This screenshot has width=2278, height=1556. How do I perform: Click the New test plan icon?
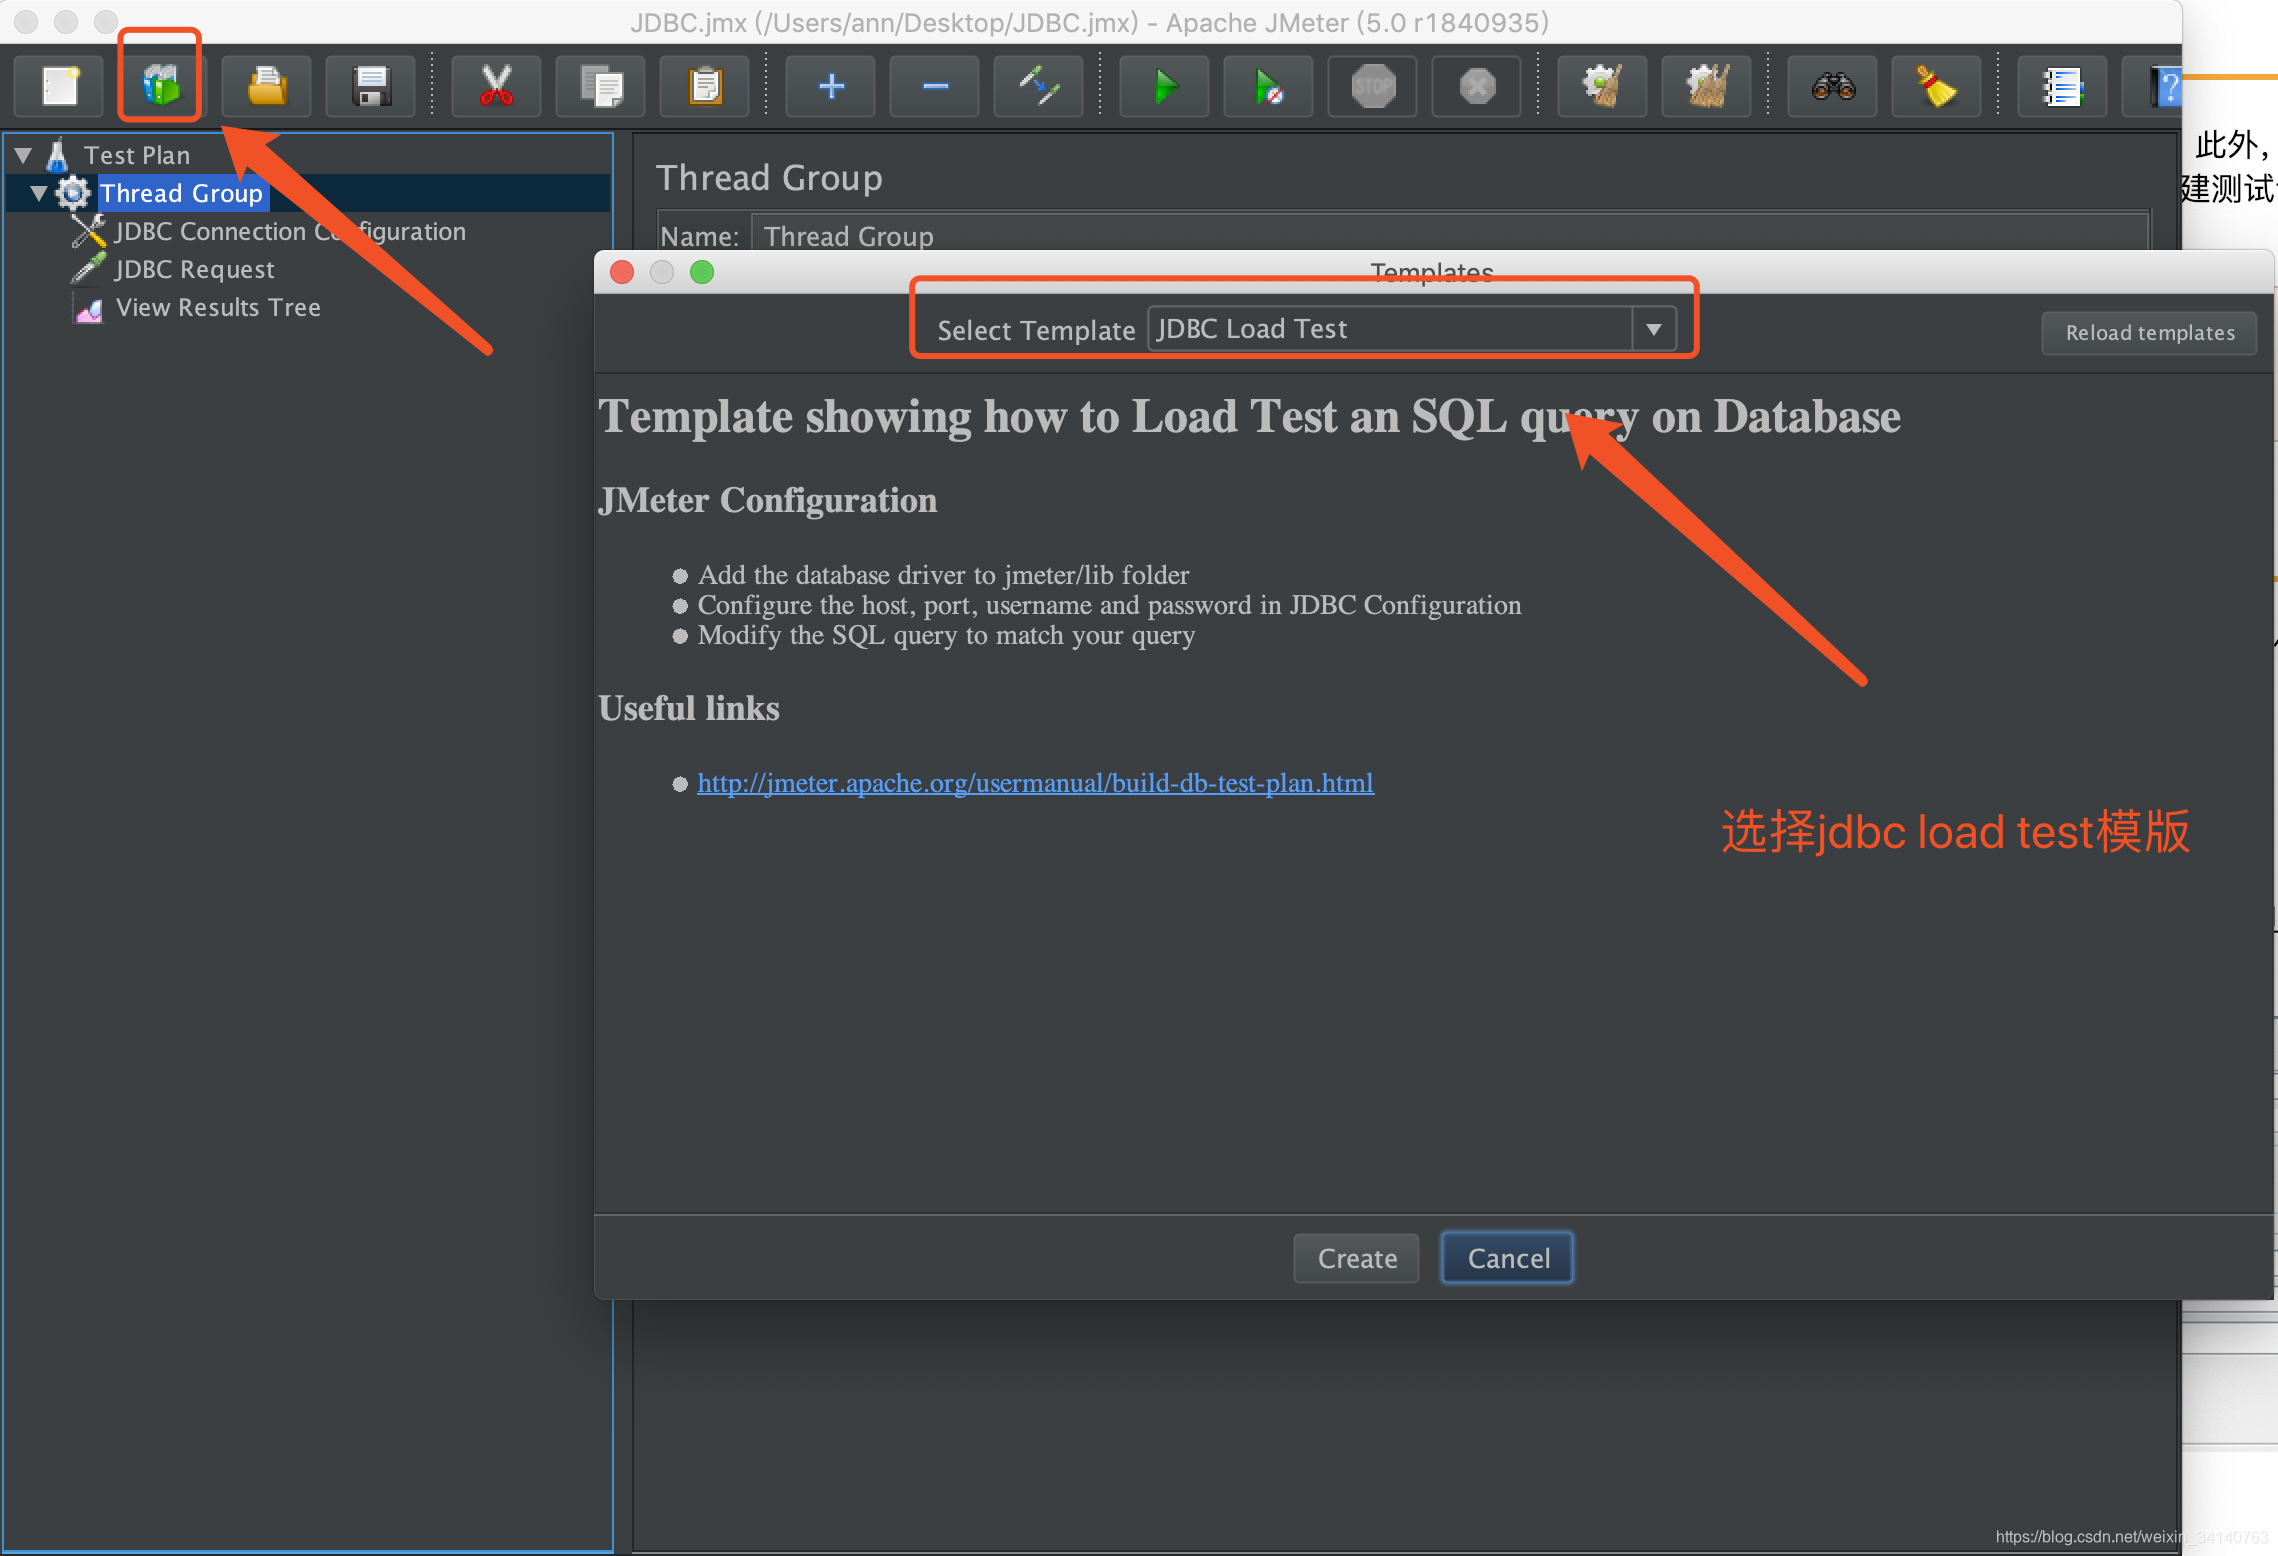click(60, 86)
